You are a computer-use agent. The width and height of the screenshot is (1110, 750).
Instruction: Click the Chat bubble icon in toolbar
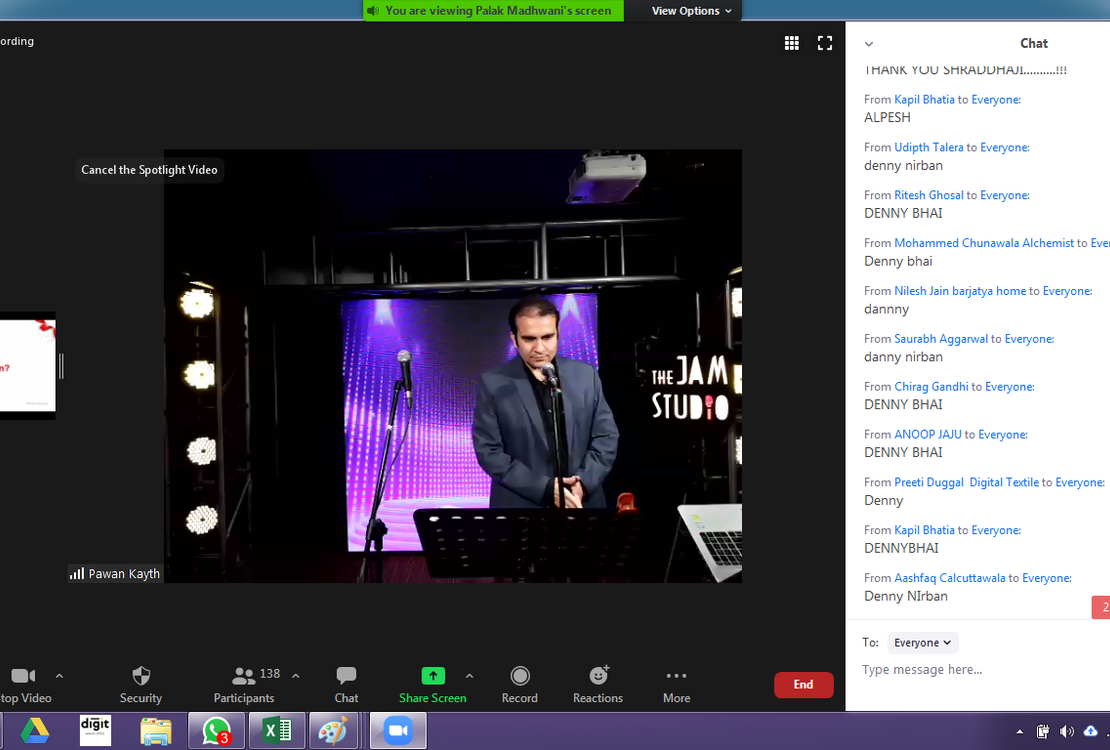346,684
